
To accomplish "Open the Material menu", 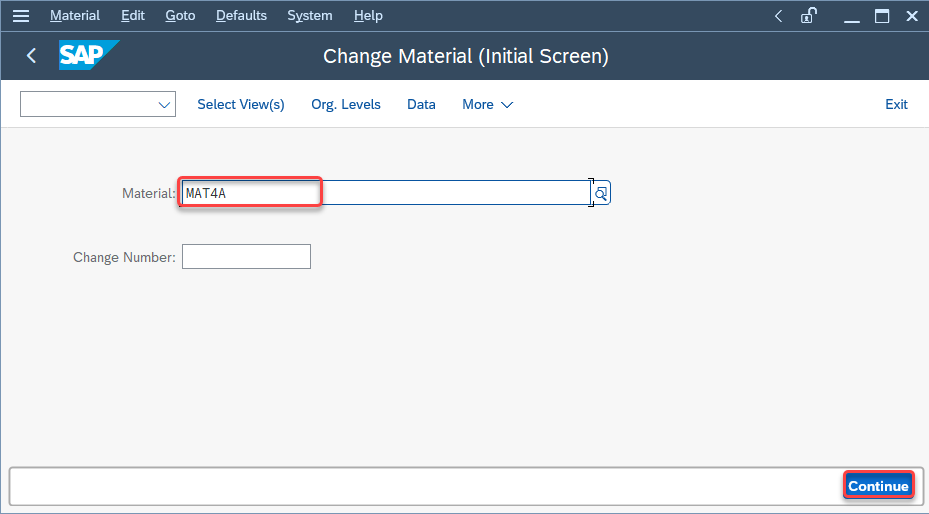I will coord(75,16).
